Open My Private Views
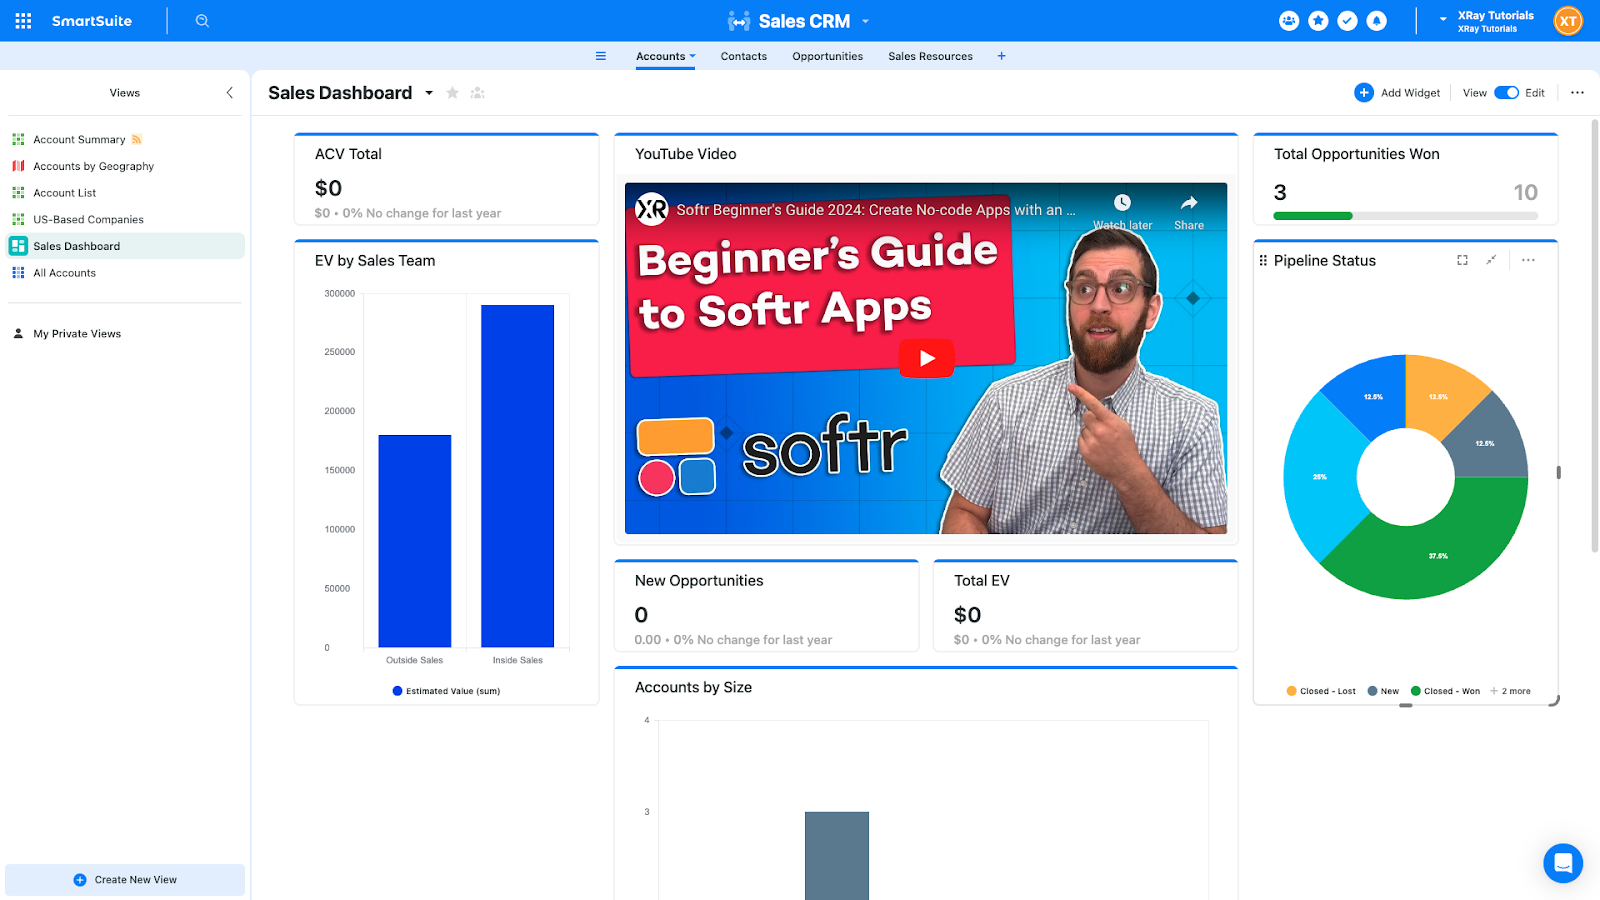The width and height of the screenshot is (1600, 900). point(77,334)
